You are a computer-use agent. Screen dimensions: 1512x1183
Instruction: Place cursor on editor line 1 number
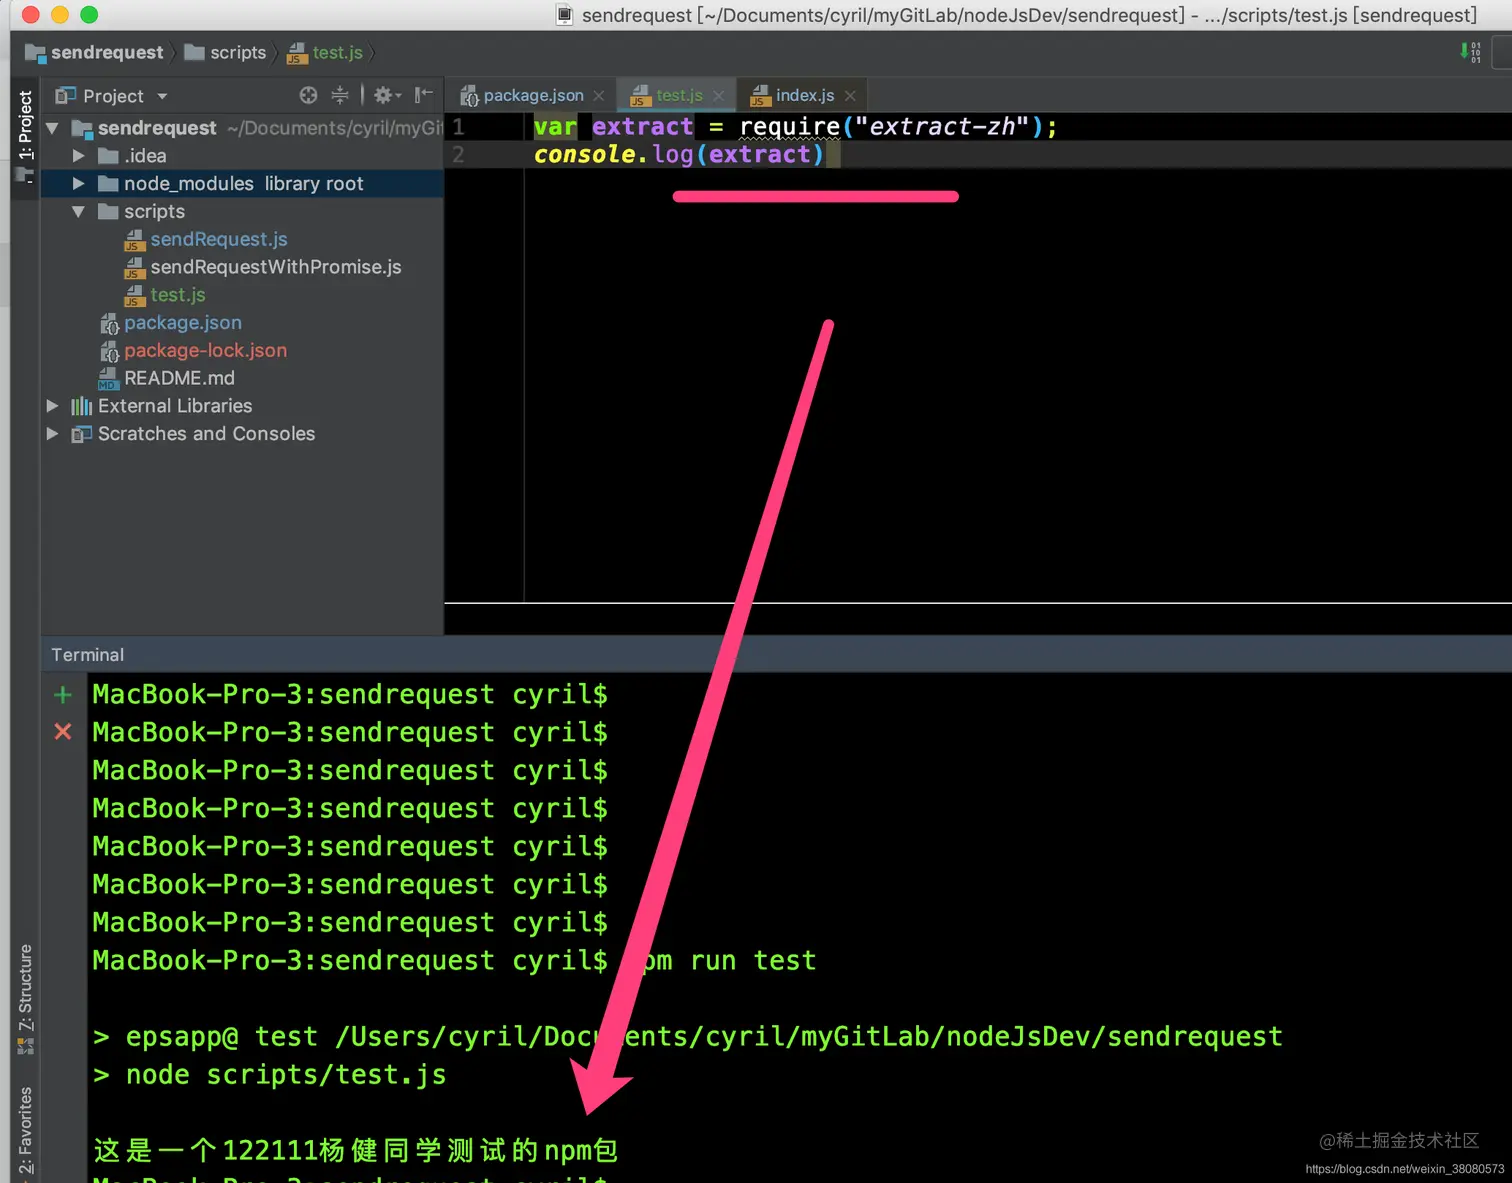tap(458, 127)
